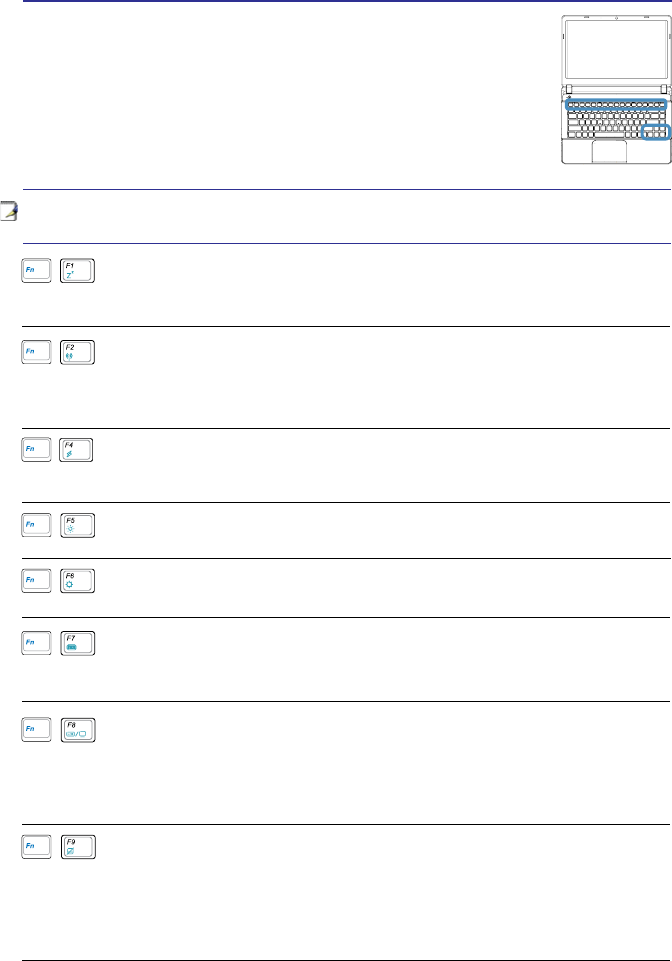Click the Fn key beside F1

click(x=33, y=271)
